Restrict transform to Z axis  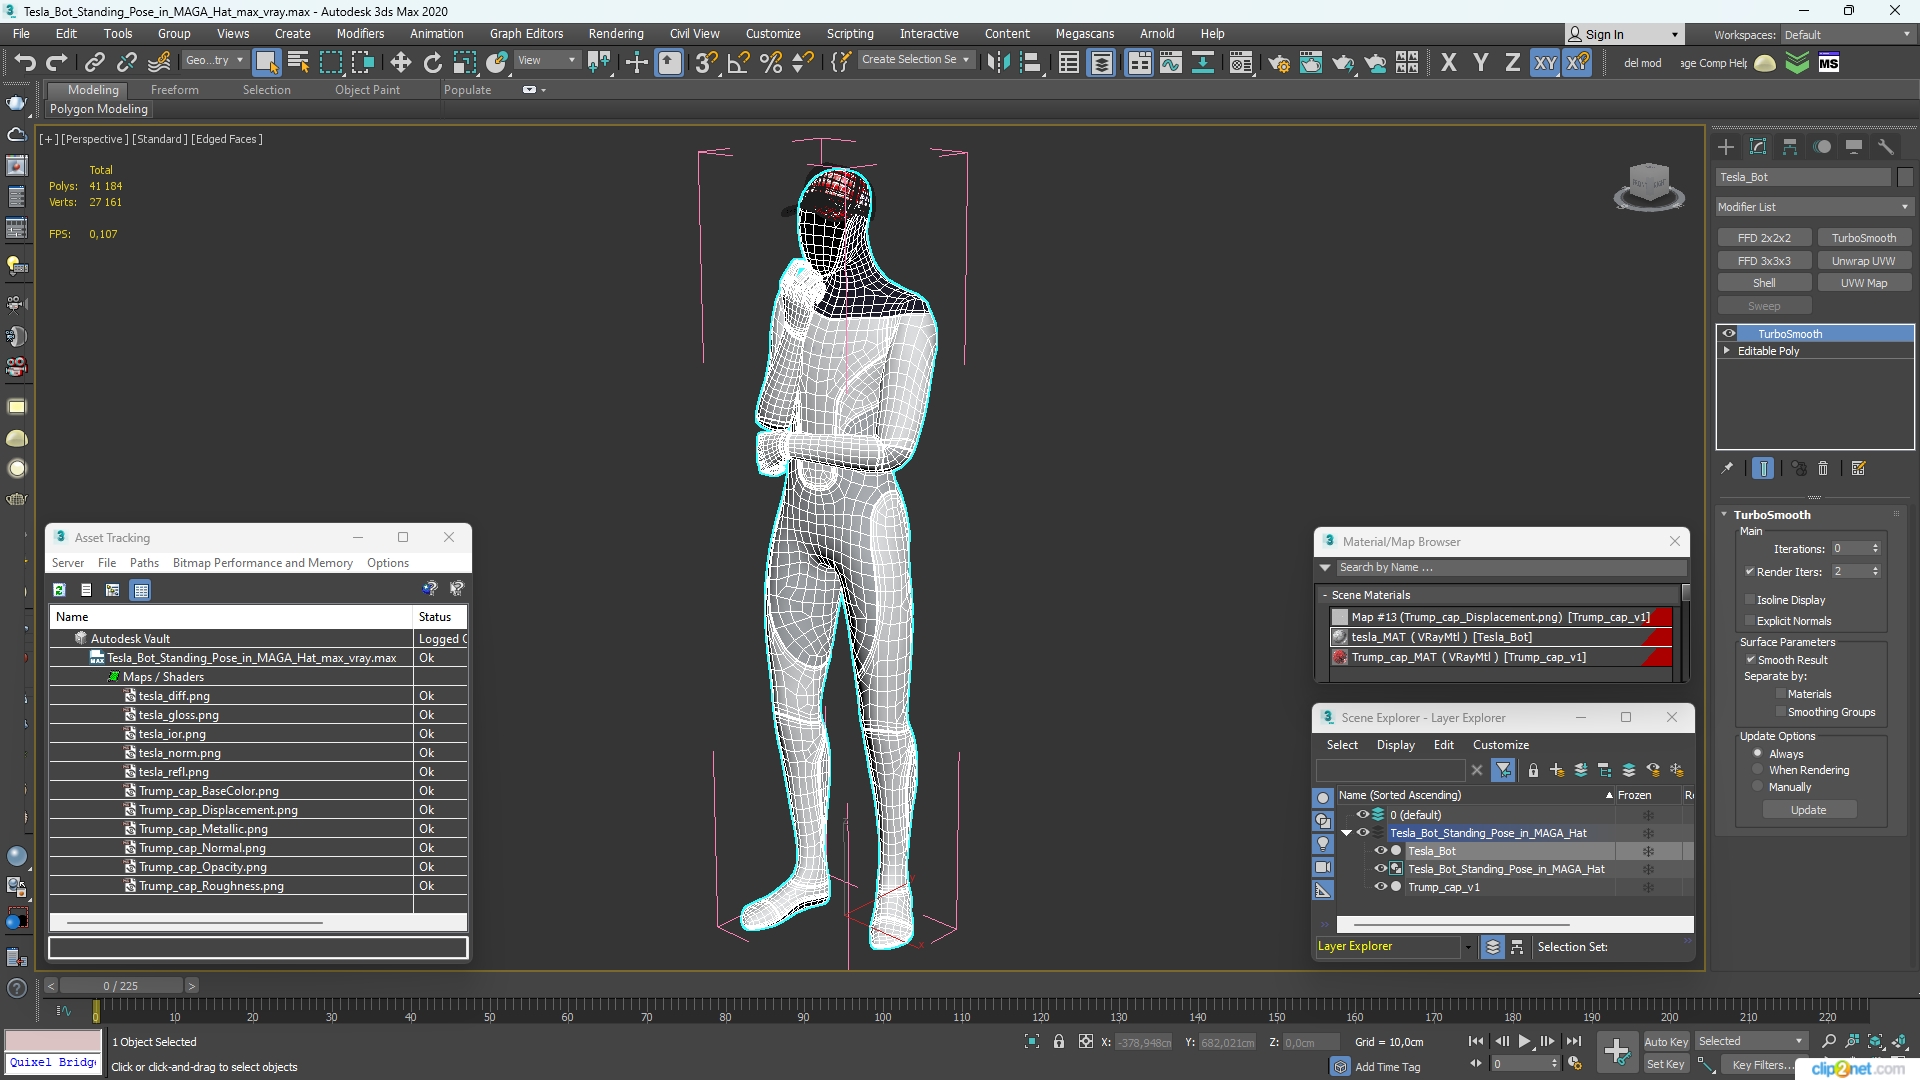coord(1512,63)
